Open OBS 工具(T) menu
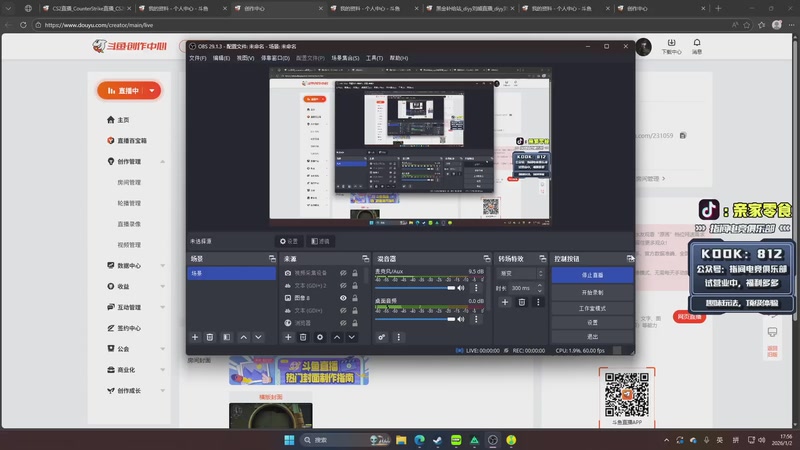 point(374,58)
